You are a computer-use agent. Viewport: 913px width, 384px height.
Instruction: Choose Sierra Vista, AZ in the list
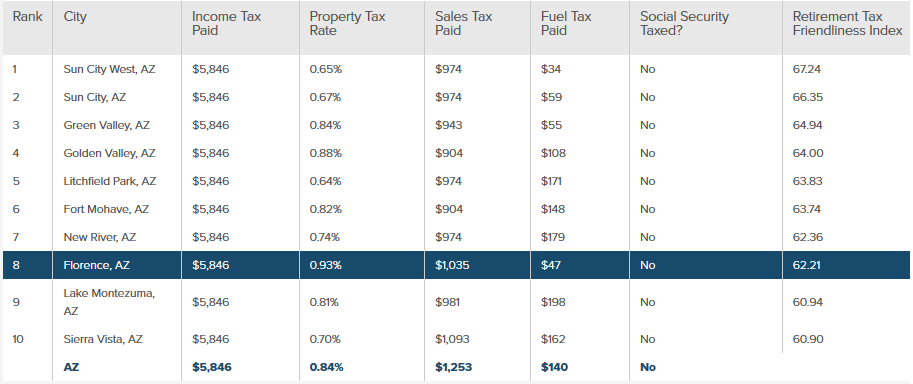[103, 339]
